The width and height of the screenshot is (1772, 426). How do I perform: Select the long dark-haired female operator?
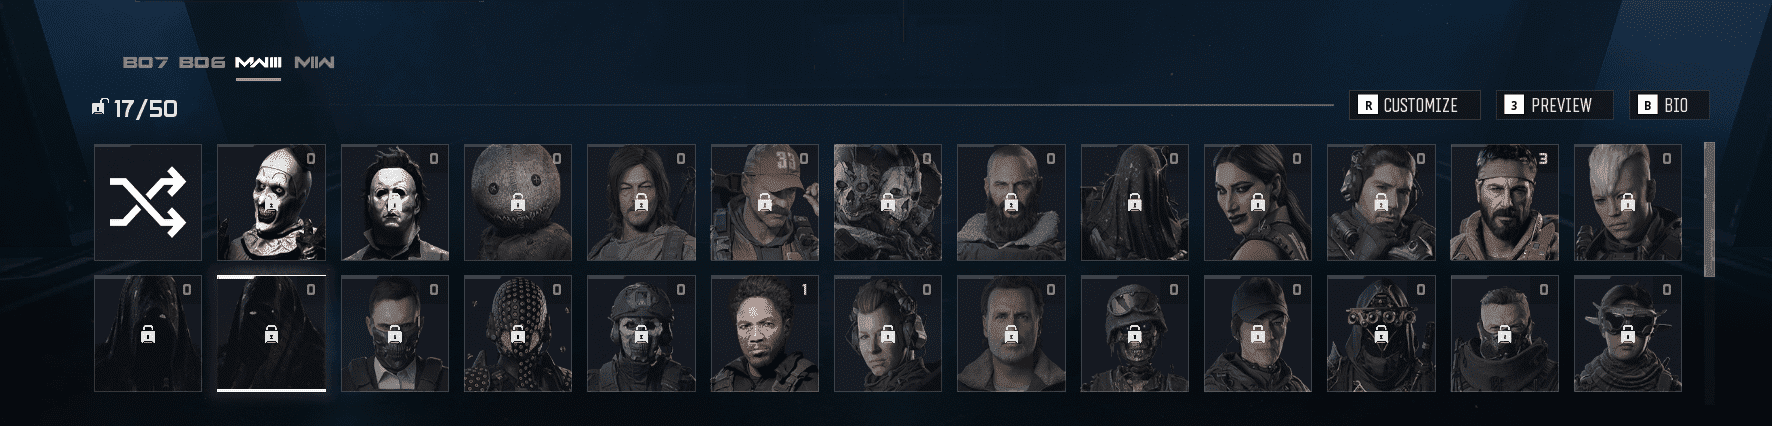click(1258, 202)
